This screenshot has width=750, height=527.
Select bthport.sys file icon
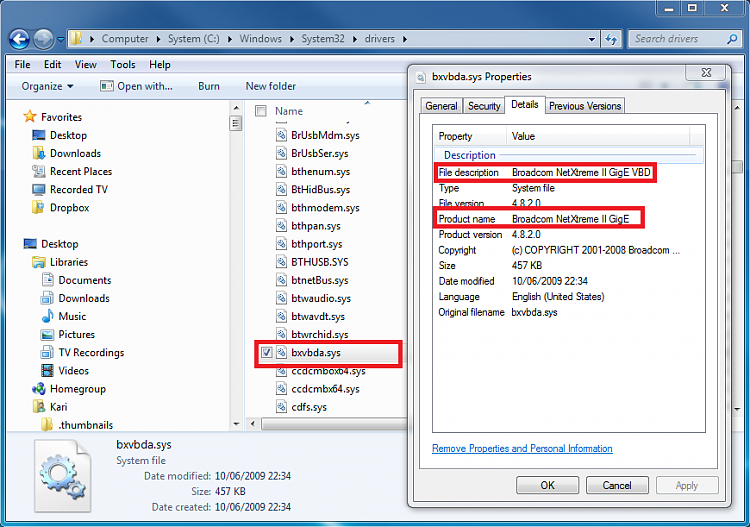coord(281,244)
